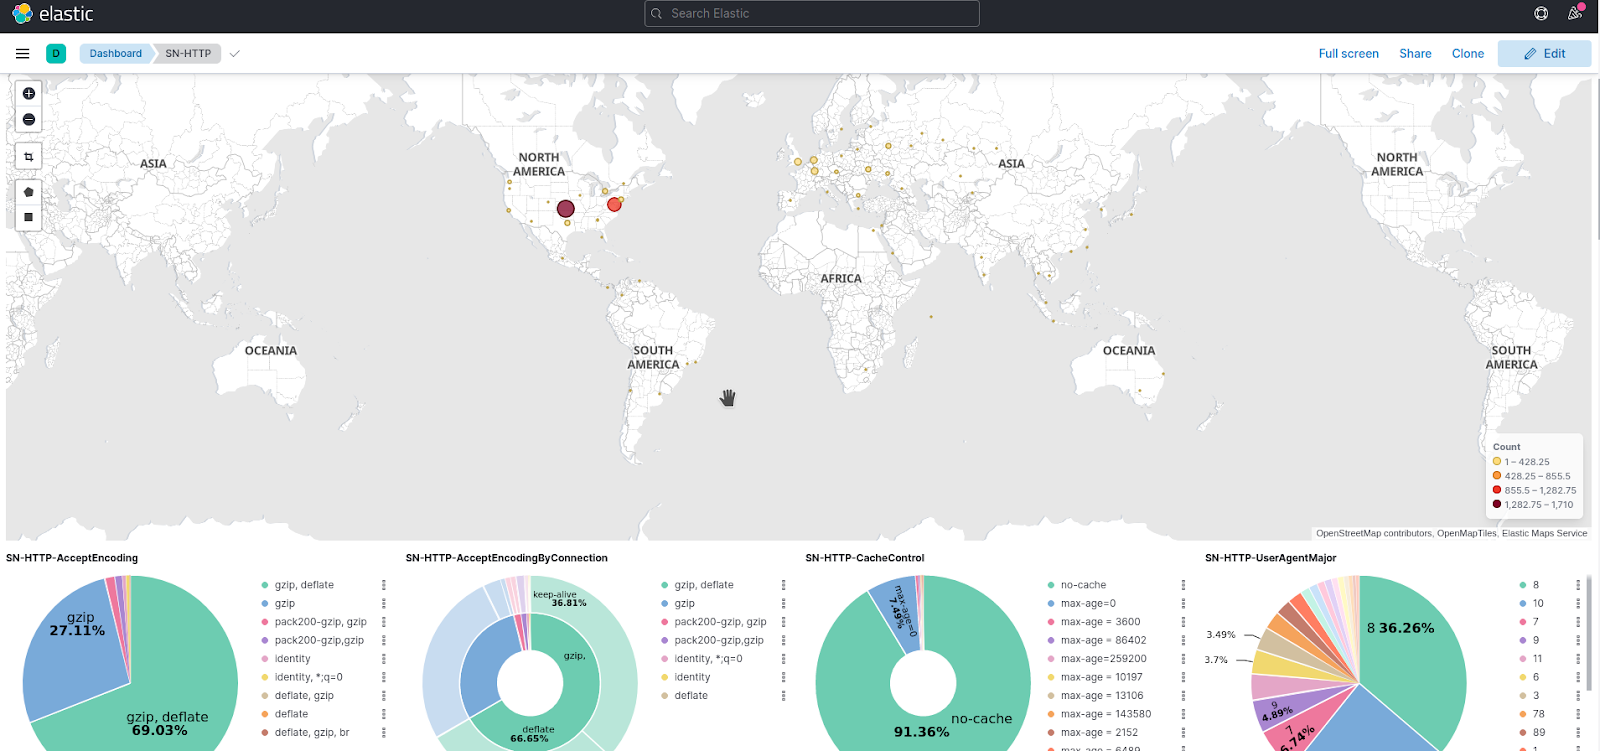Click the red circle marker on US east coast
The width and height of the screenshot is (1600, 751).
[x=614, y=204]
